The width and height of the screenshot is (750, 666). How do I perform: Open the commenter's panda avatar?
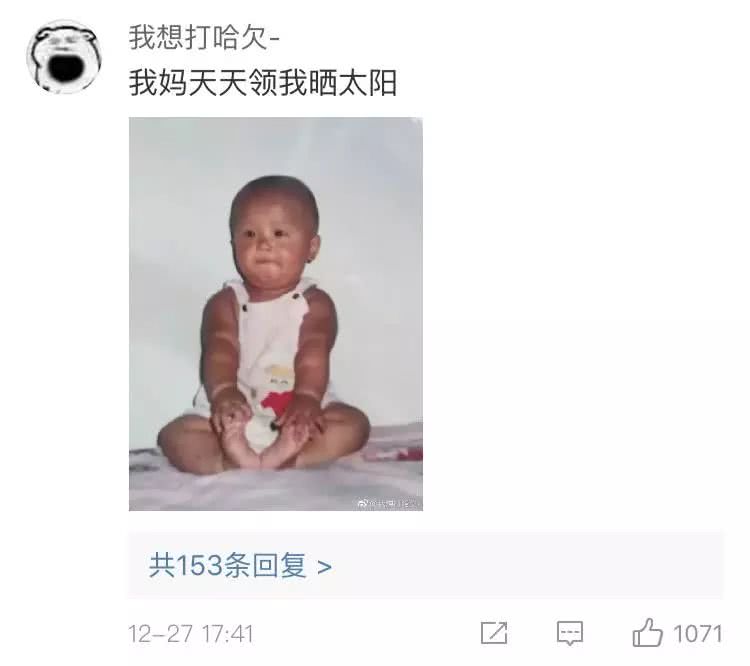(x=64, y=57)
